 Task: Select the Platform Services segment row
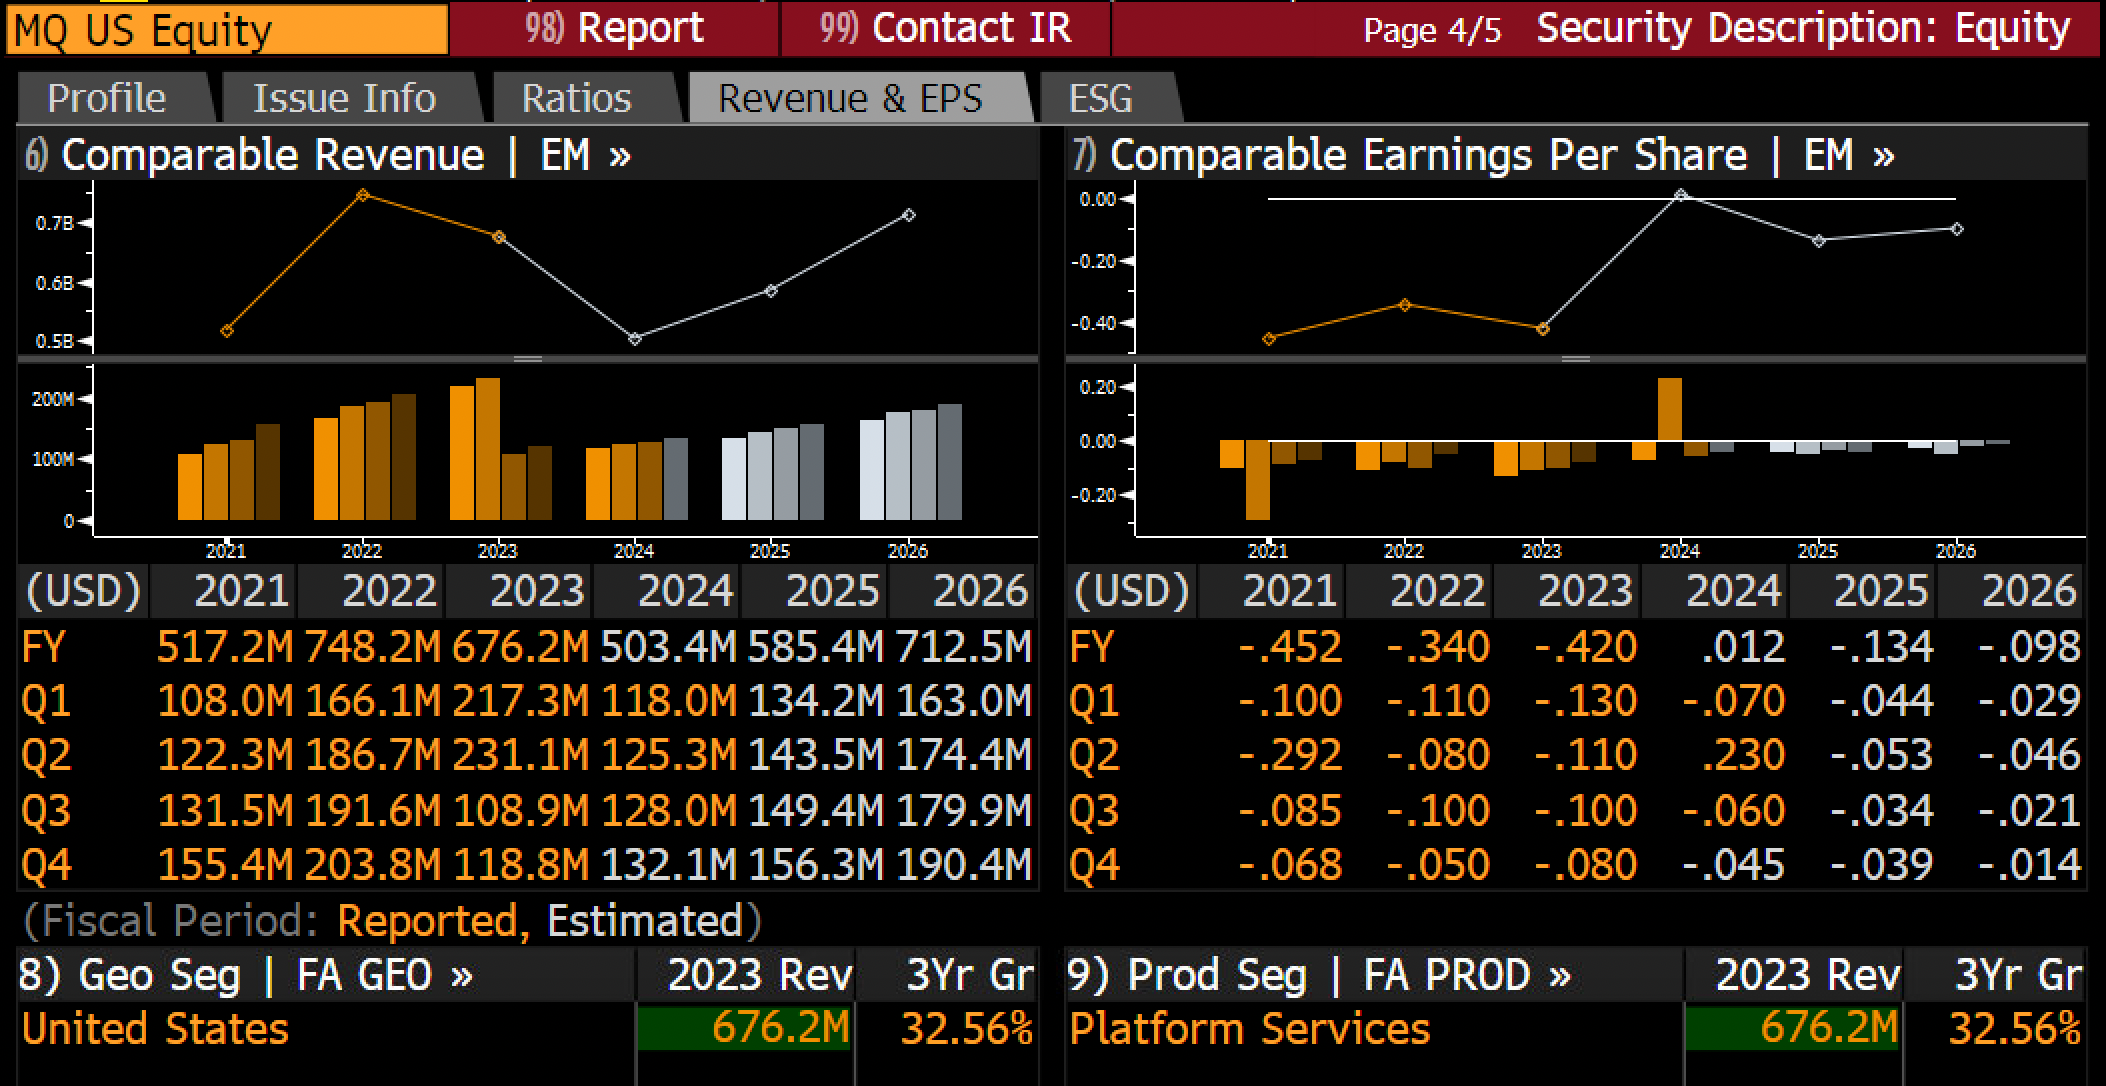point(1576,1029)
